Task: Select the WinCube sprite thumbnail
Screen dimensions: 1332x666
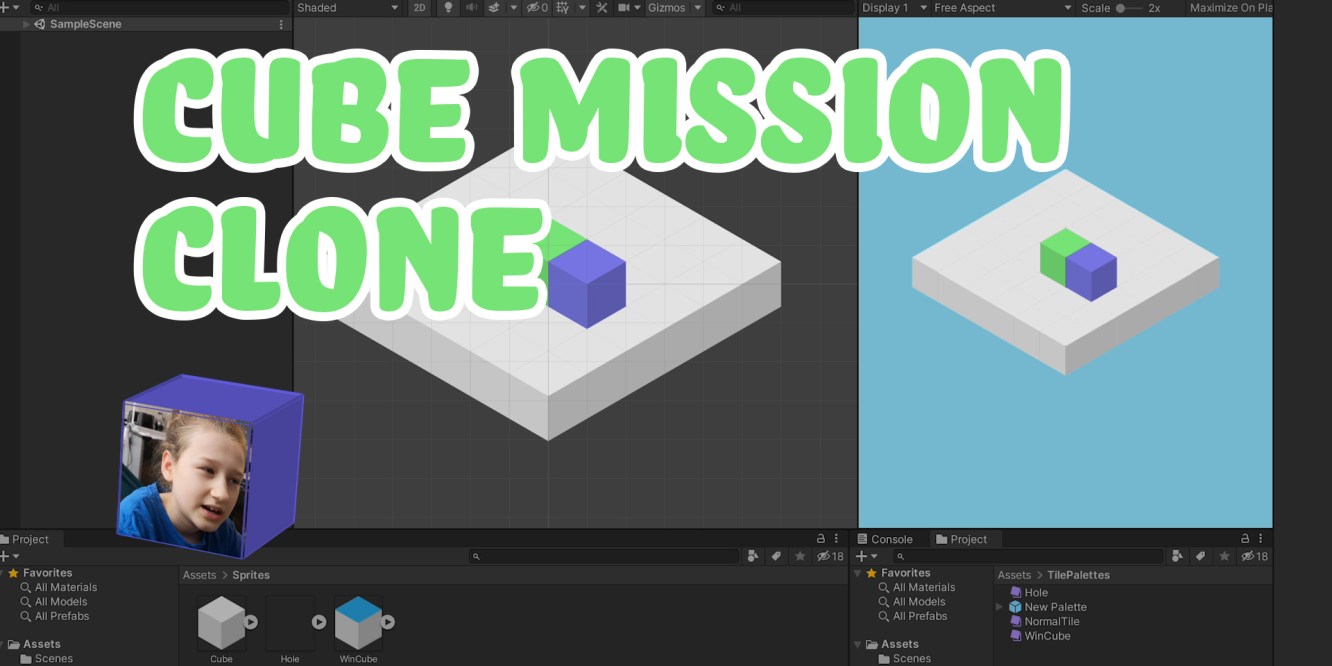Action: tap(358, 624)
